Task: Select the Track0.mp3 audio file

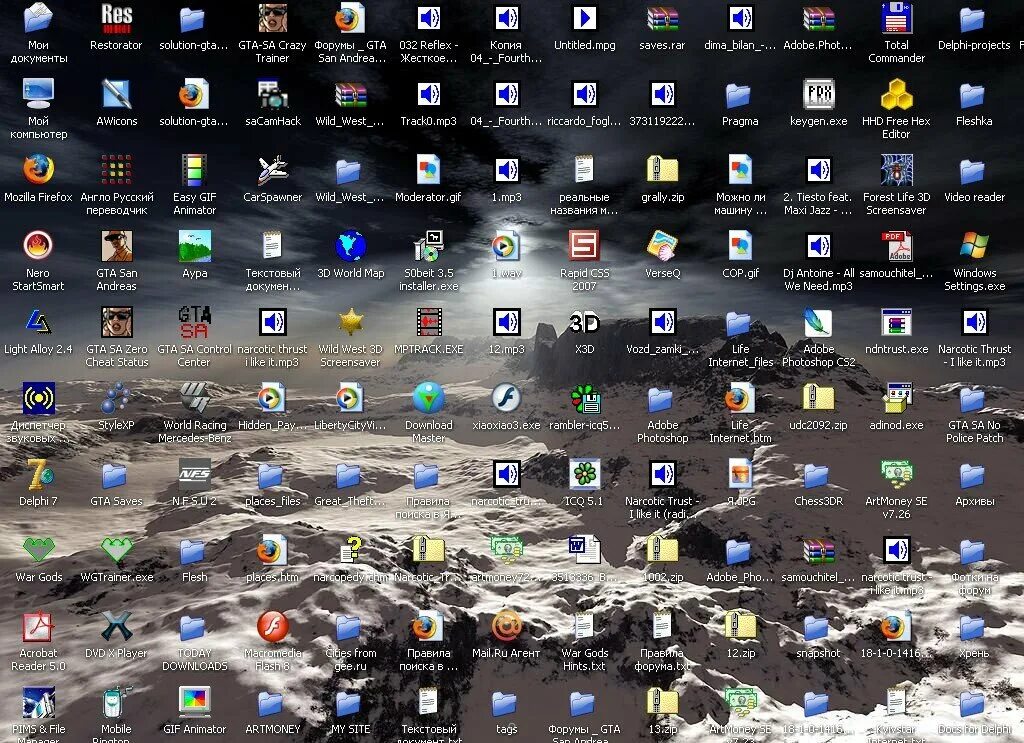Action: click(x=428, y=94)
